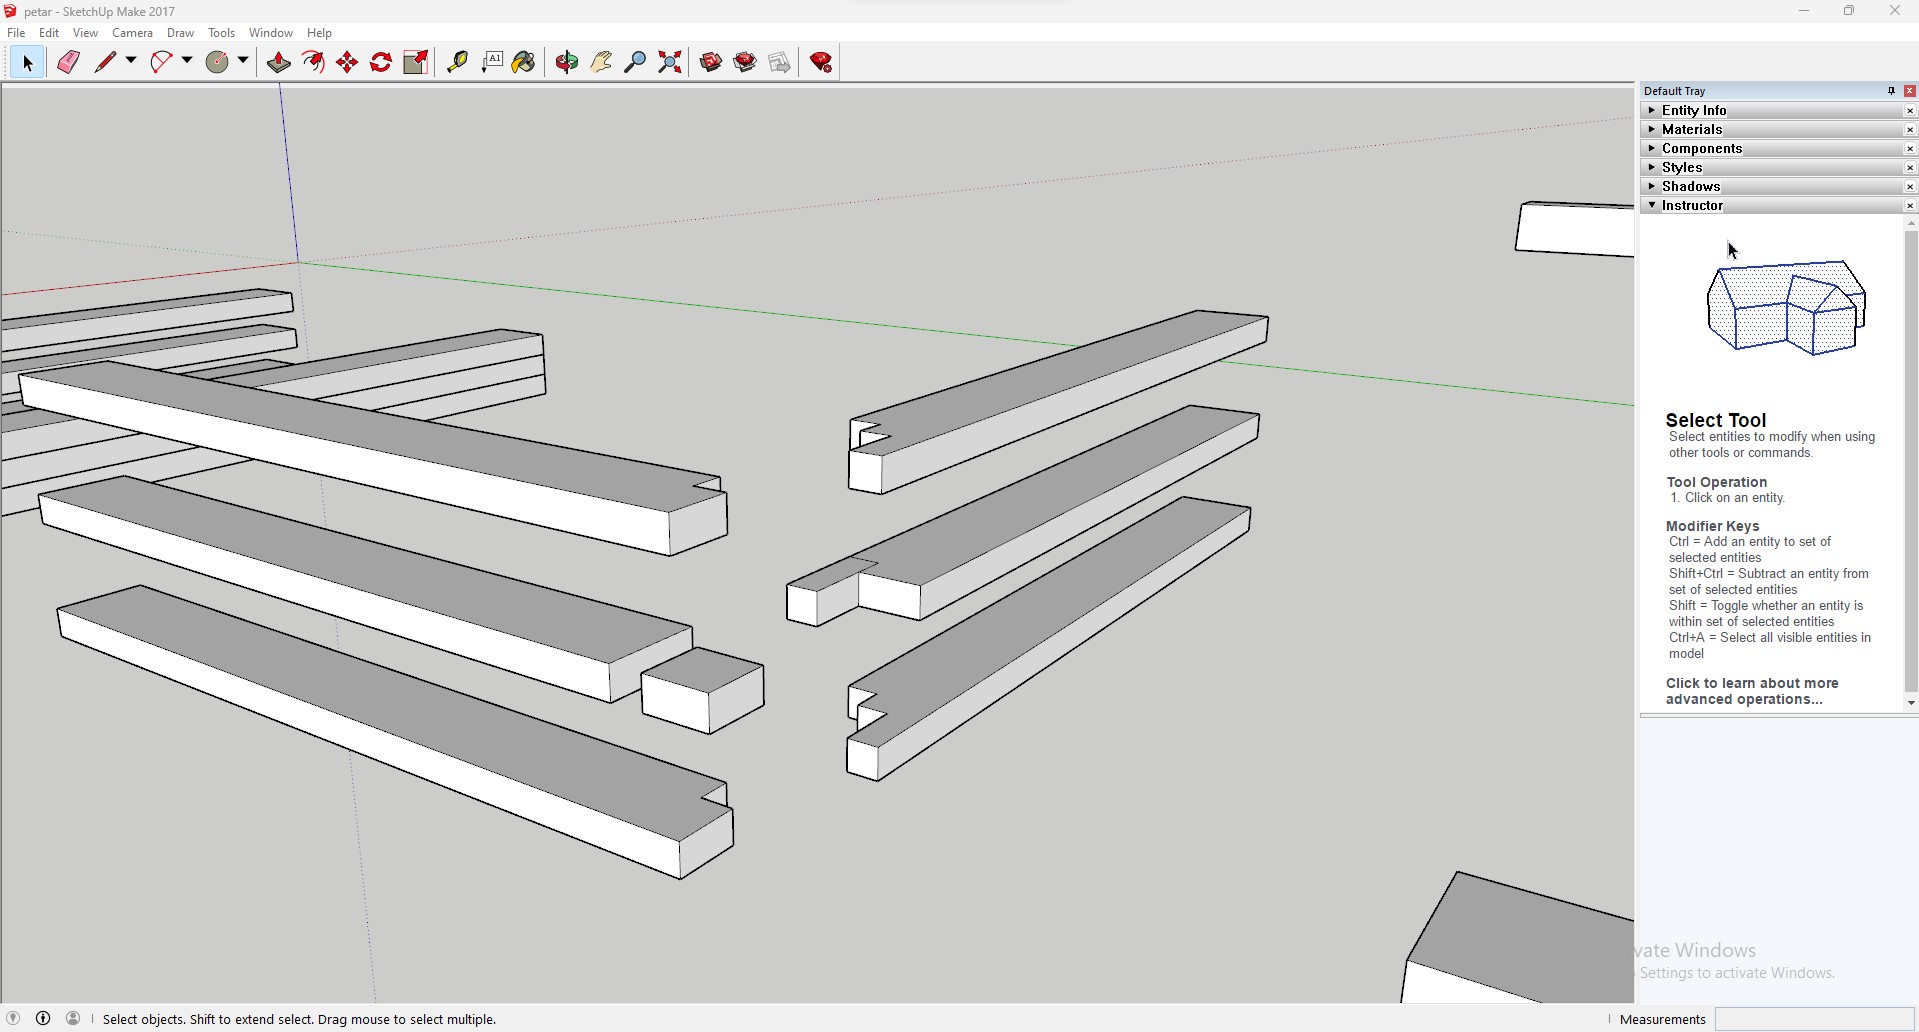
Task: Close the Materials panel
Action: 1910,130
